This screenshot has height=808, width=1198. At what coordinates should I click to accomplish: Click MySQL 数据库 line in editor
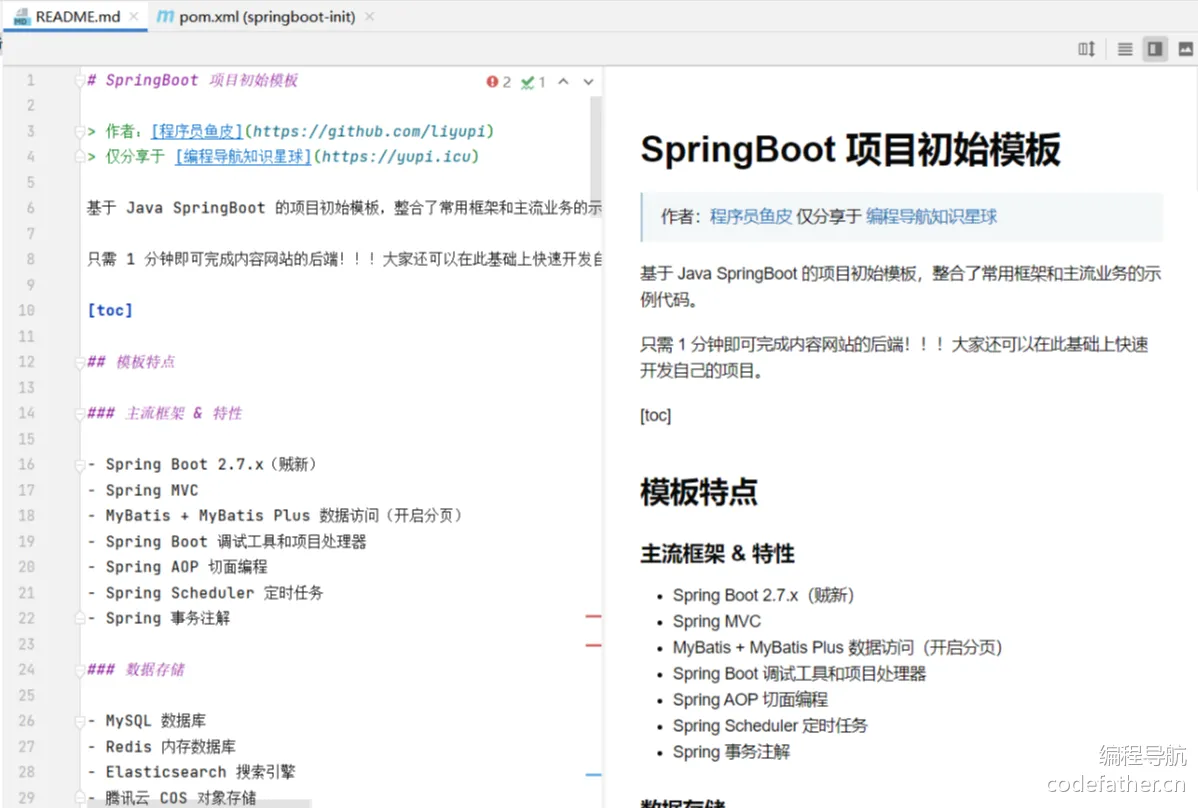(x=147, y=721)
